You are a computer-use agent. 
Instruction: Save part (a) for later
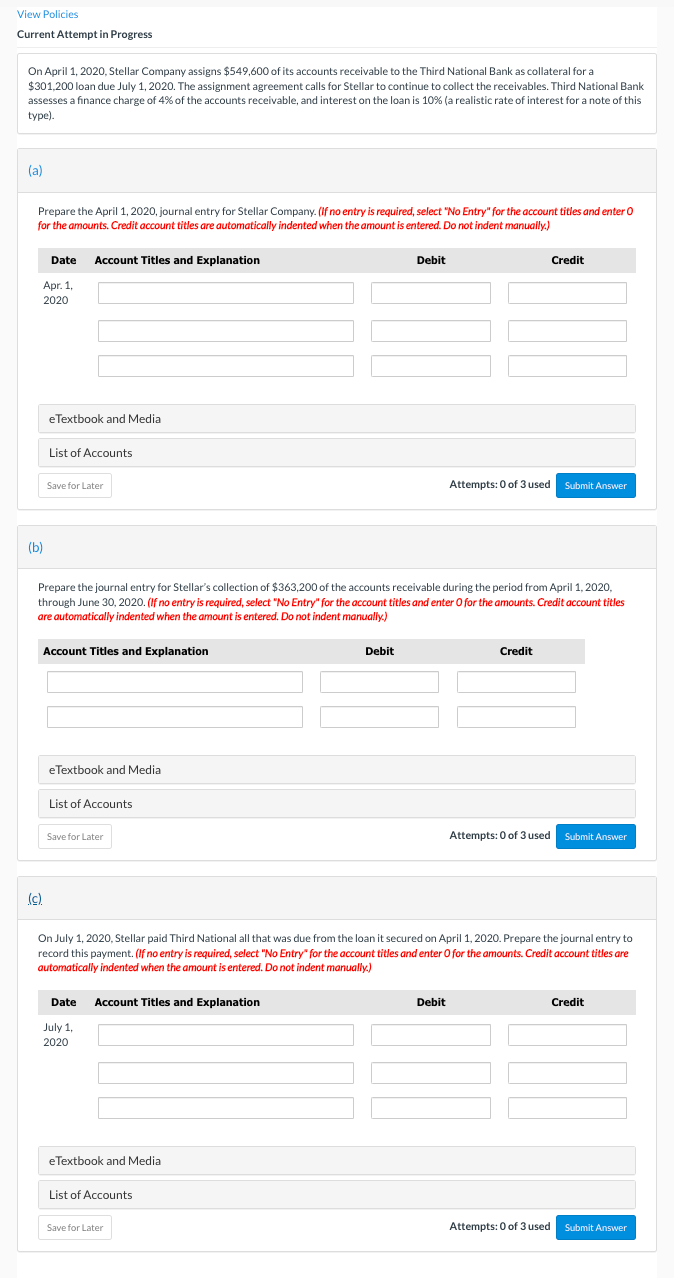pyautogui.click(x=74, y=484)
